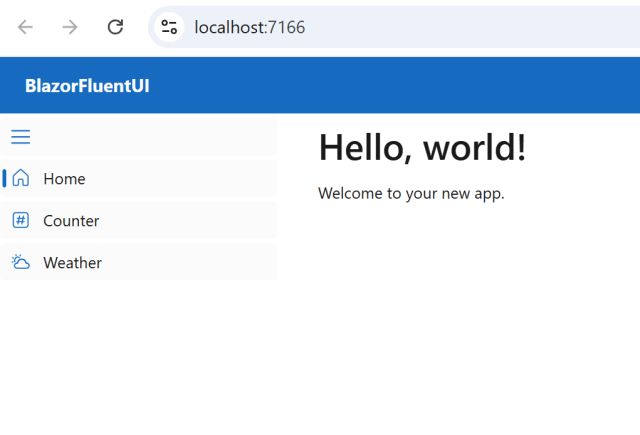Open the site information icon in address bar
The width and height of the screenshot is (640, 435).
click(169, 27)
